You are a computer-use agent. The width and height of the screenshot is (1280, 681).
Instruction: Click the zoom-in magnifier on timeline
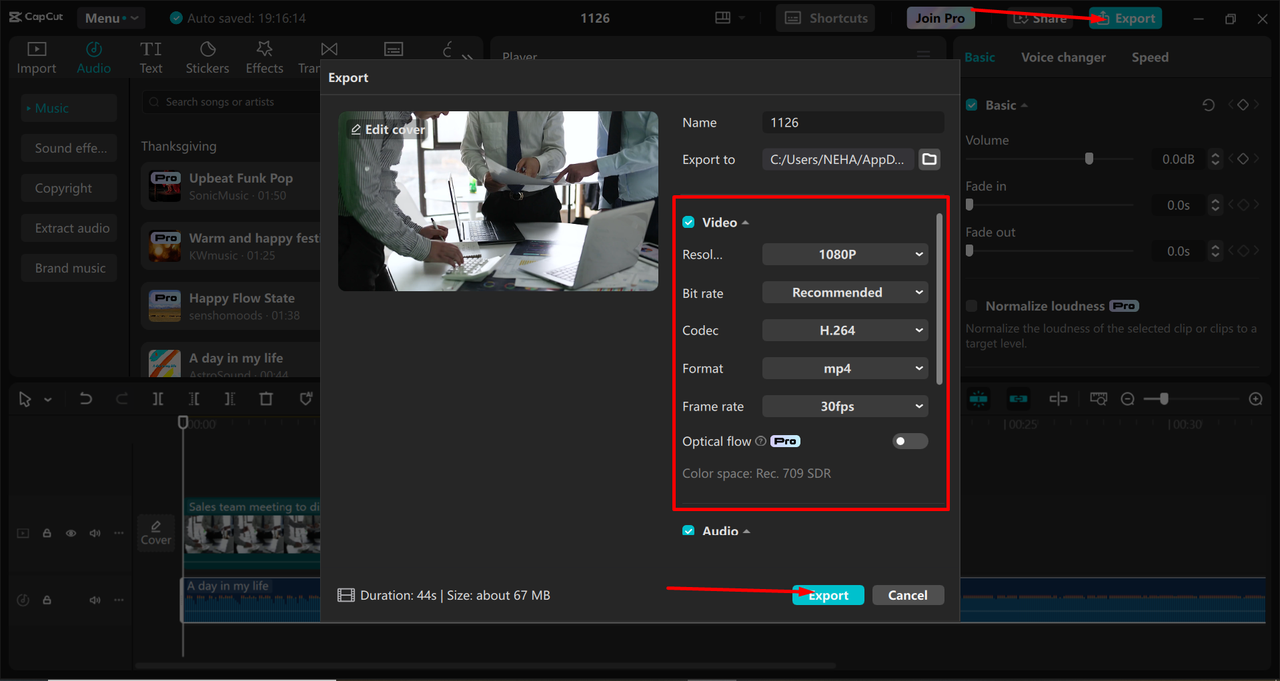(1256, 399)
